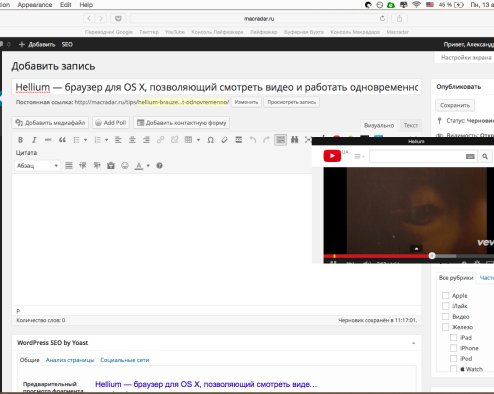Click the Добавить медиафайл button
The image size is (494, 394).
pyautogui.click(x=50, y=123)
